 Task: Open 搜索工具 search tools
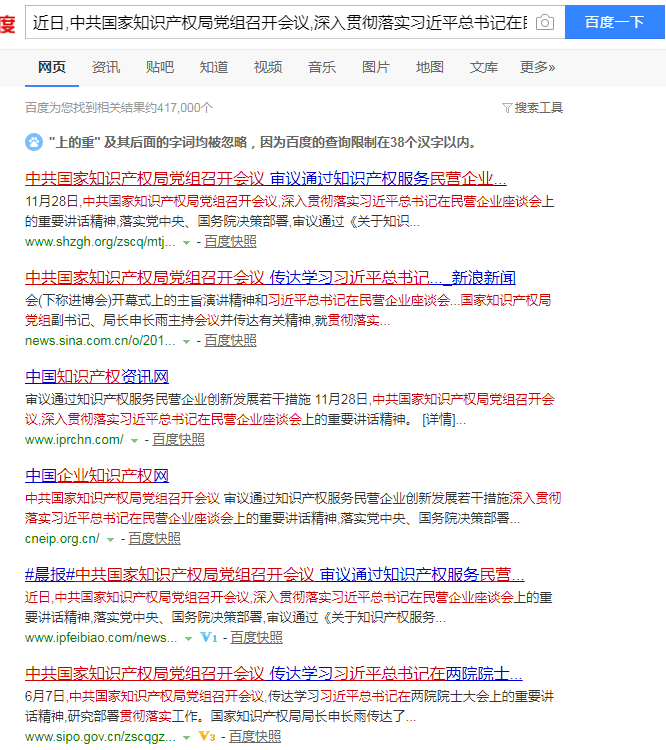[x=539, y=108]
